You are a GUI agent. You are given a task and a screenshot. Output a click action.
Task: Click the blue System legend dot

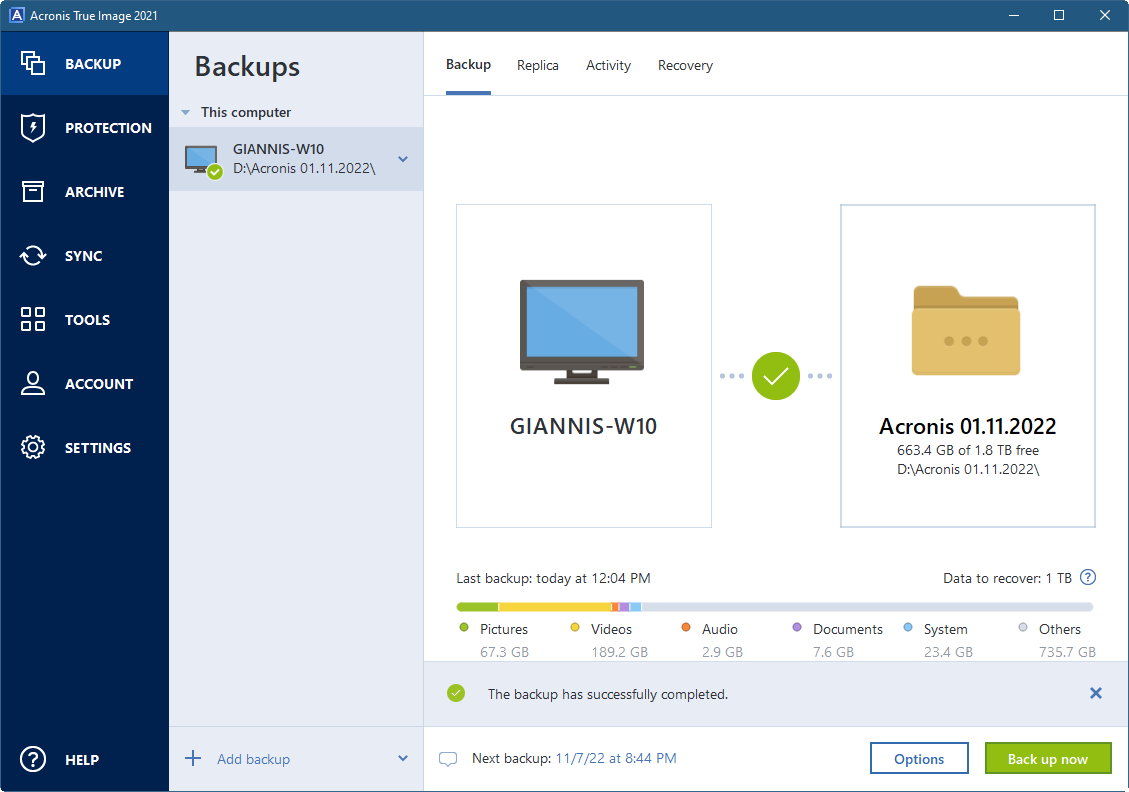pyautogui.click(x=908, y=628)
